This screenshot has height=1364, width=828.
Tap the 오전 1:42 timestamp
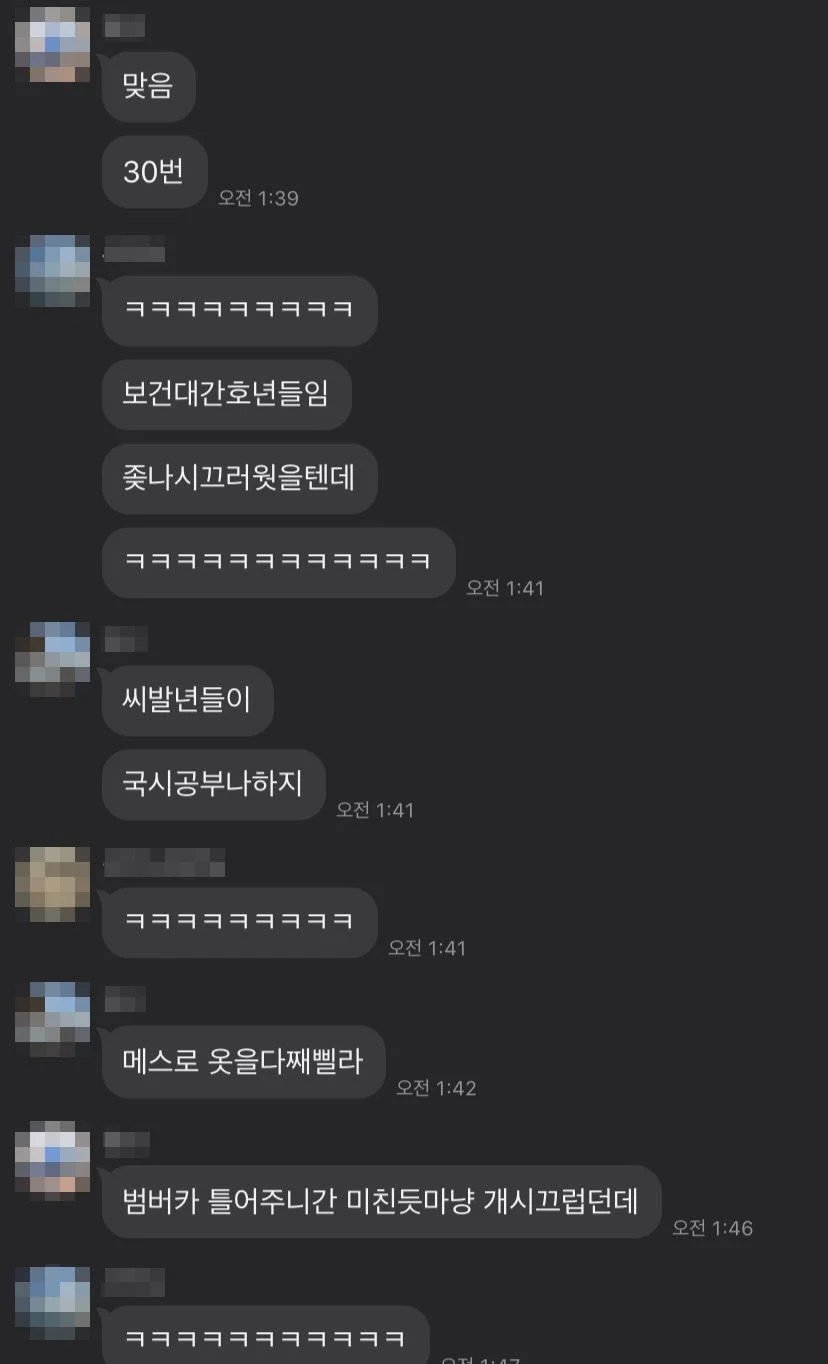(x=436, y=1087)
